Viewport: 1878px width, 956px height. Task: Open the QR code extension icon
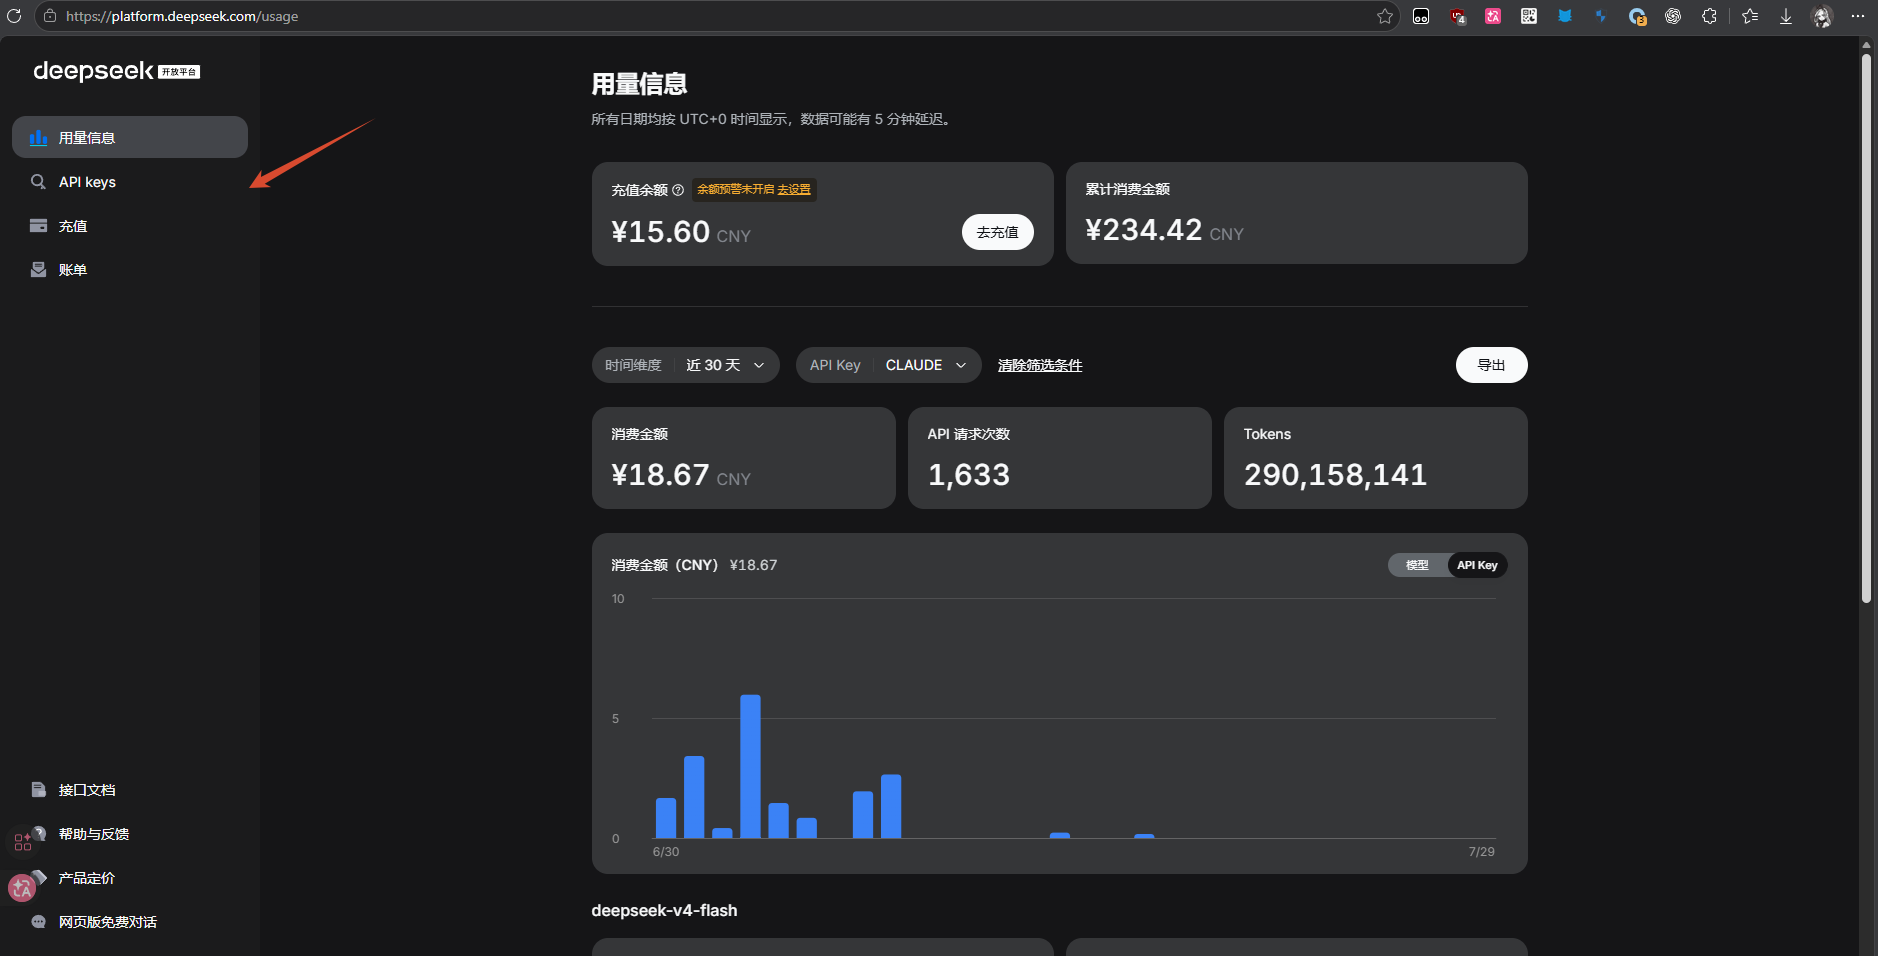(1529, 16)
